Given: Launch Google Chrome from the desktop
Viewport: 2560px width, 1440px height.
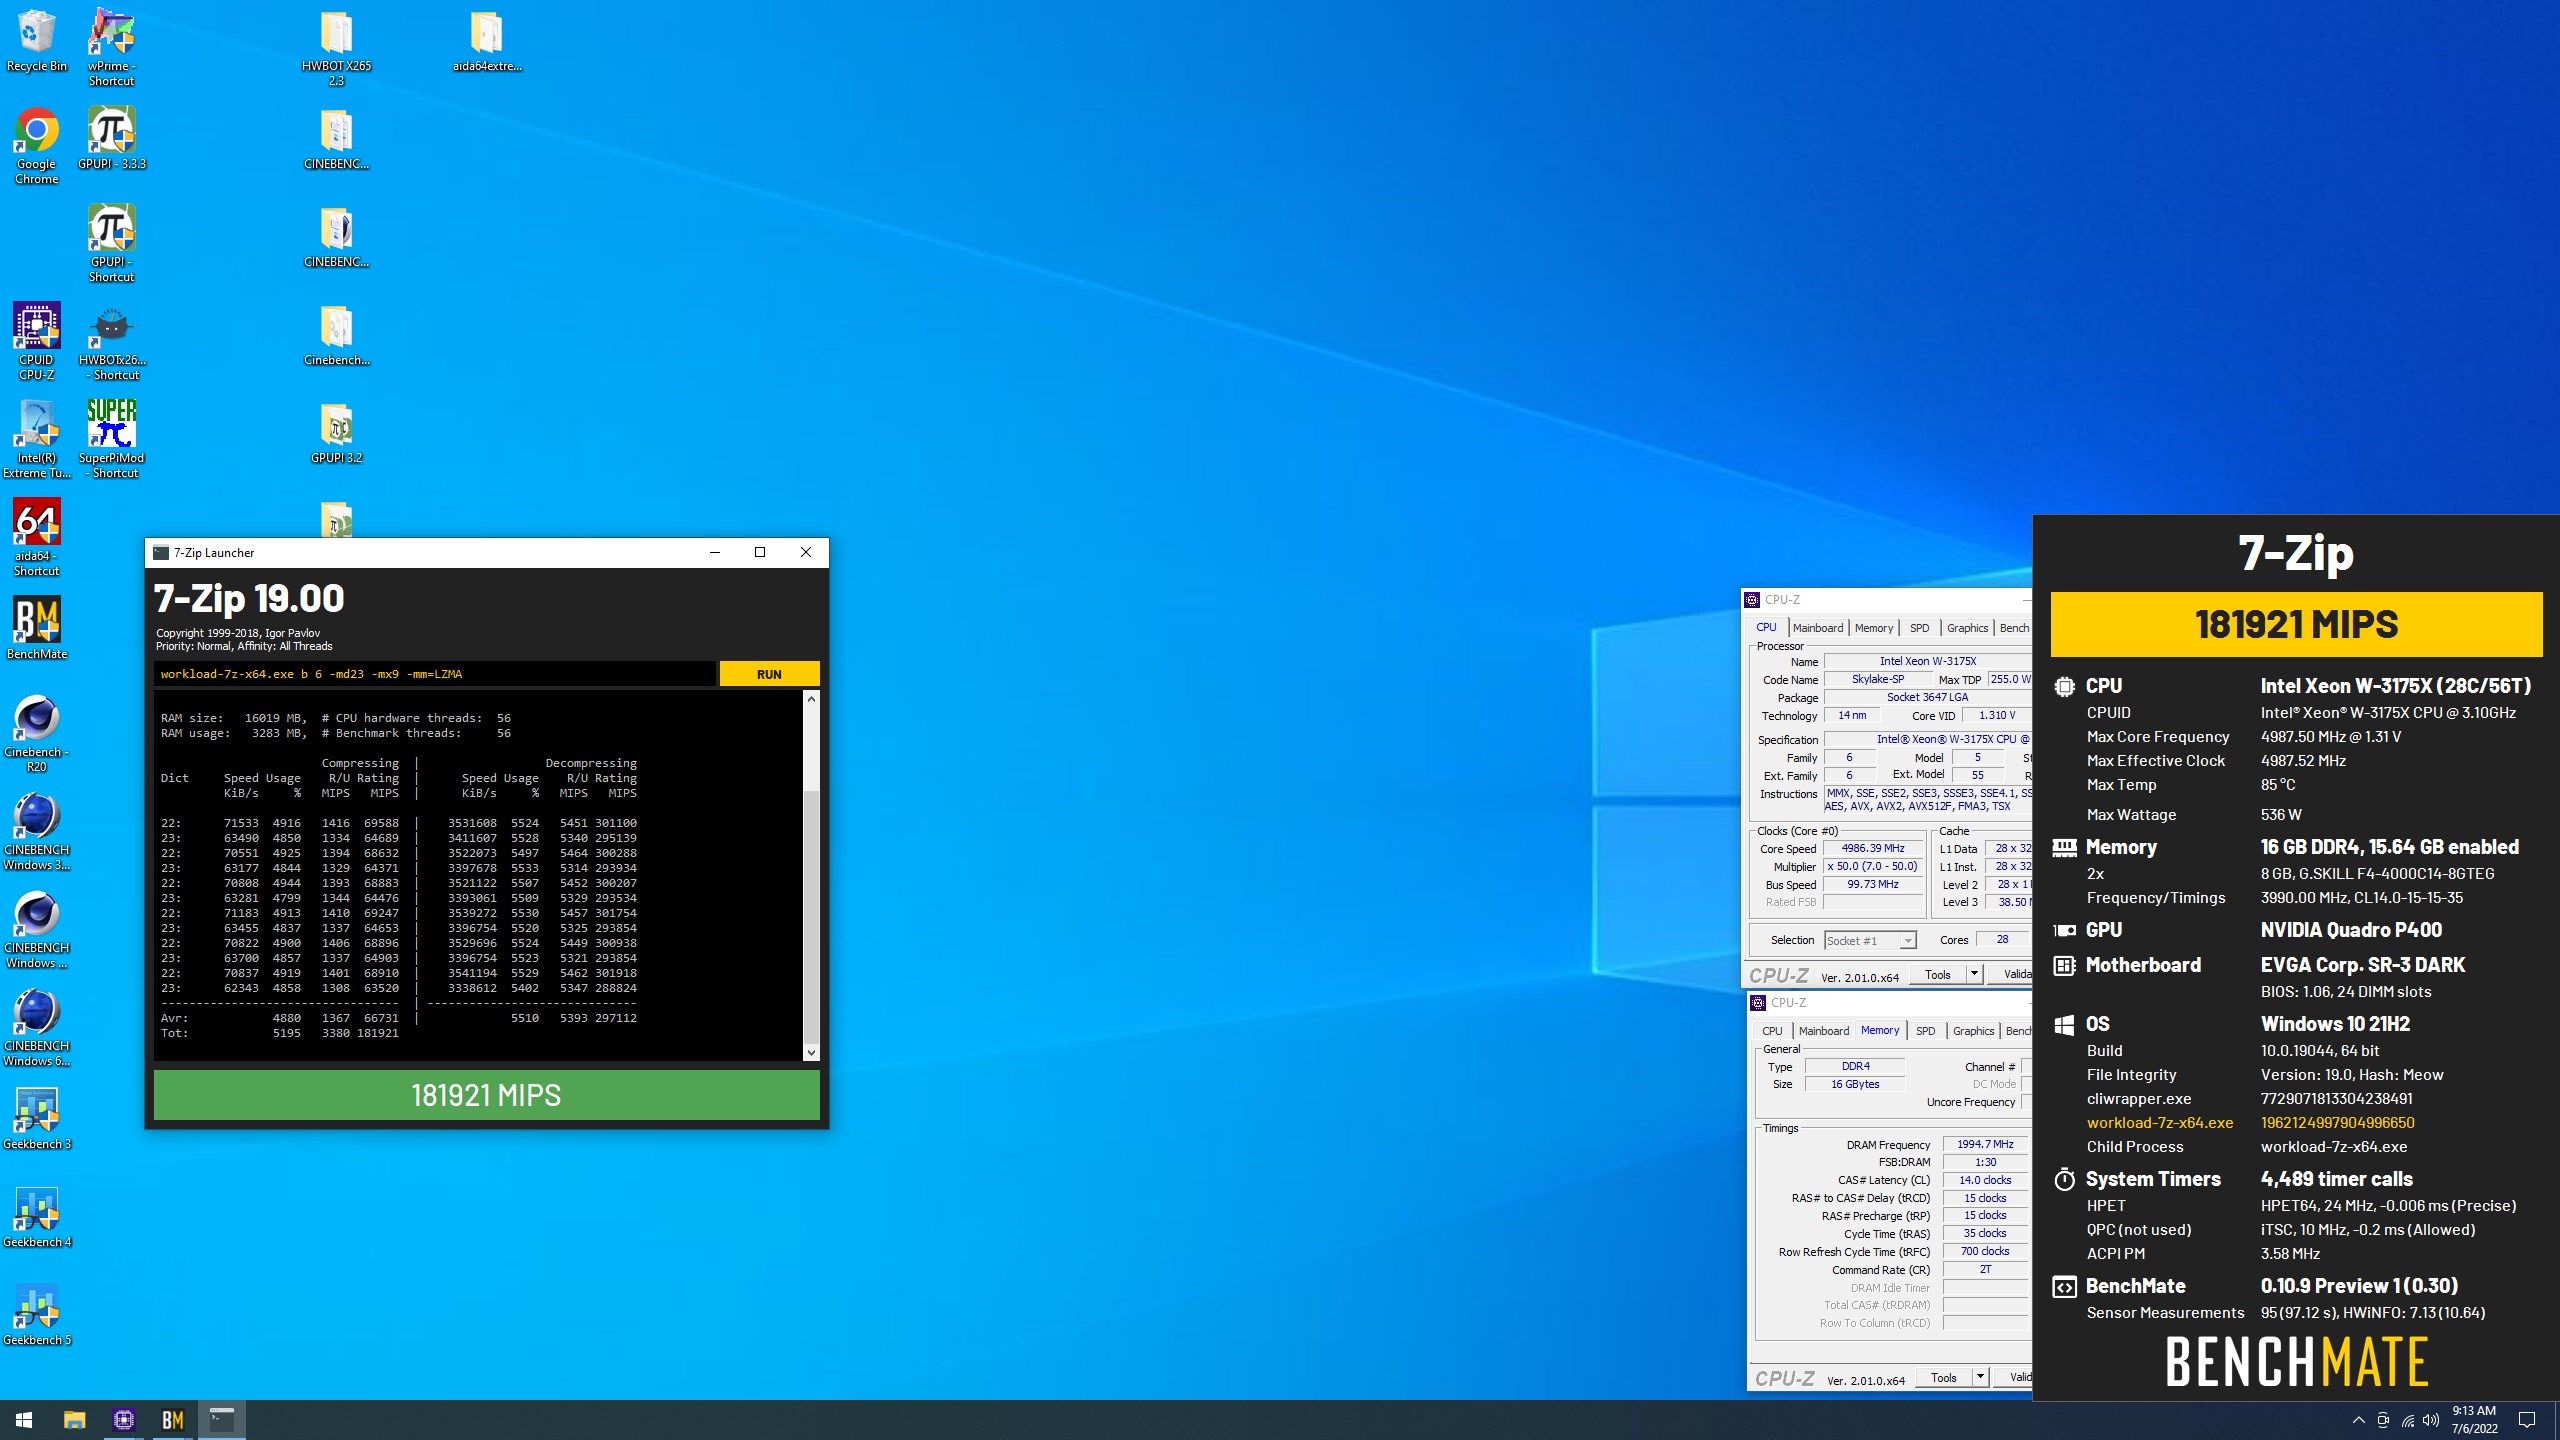Looking at the screenshot, I should pyautogui.click(x=37, y=146).
